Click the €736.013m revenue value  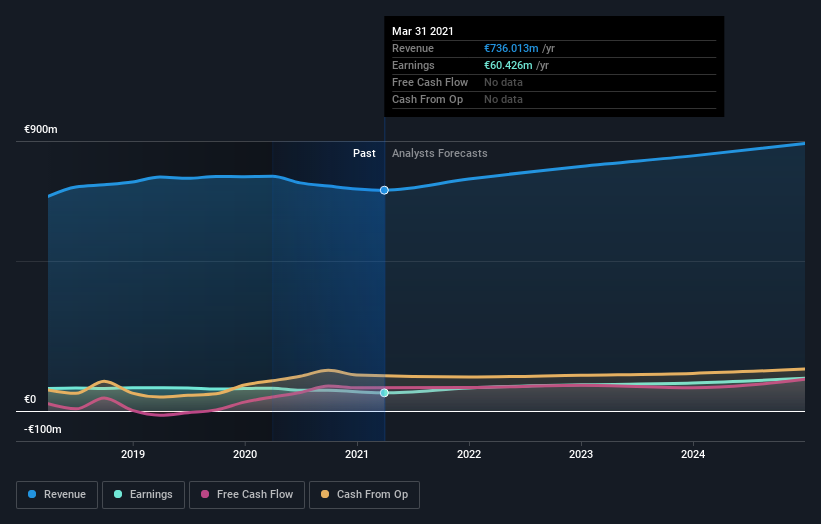(511, 48)
